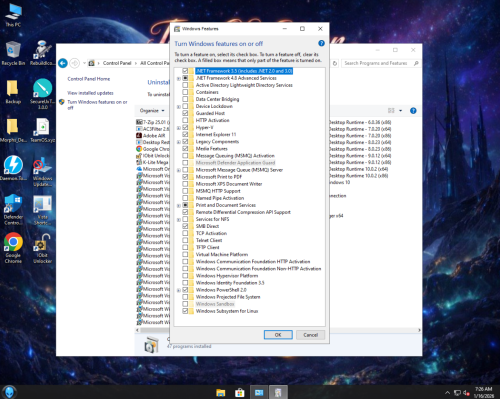Open This PC desktop icon
The image size is (500, 399).
pyautogui.click(x=13, y=15)
